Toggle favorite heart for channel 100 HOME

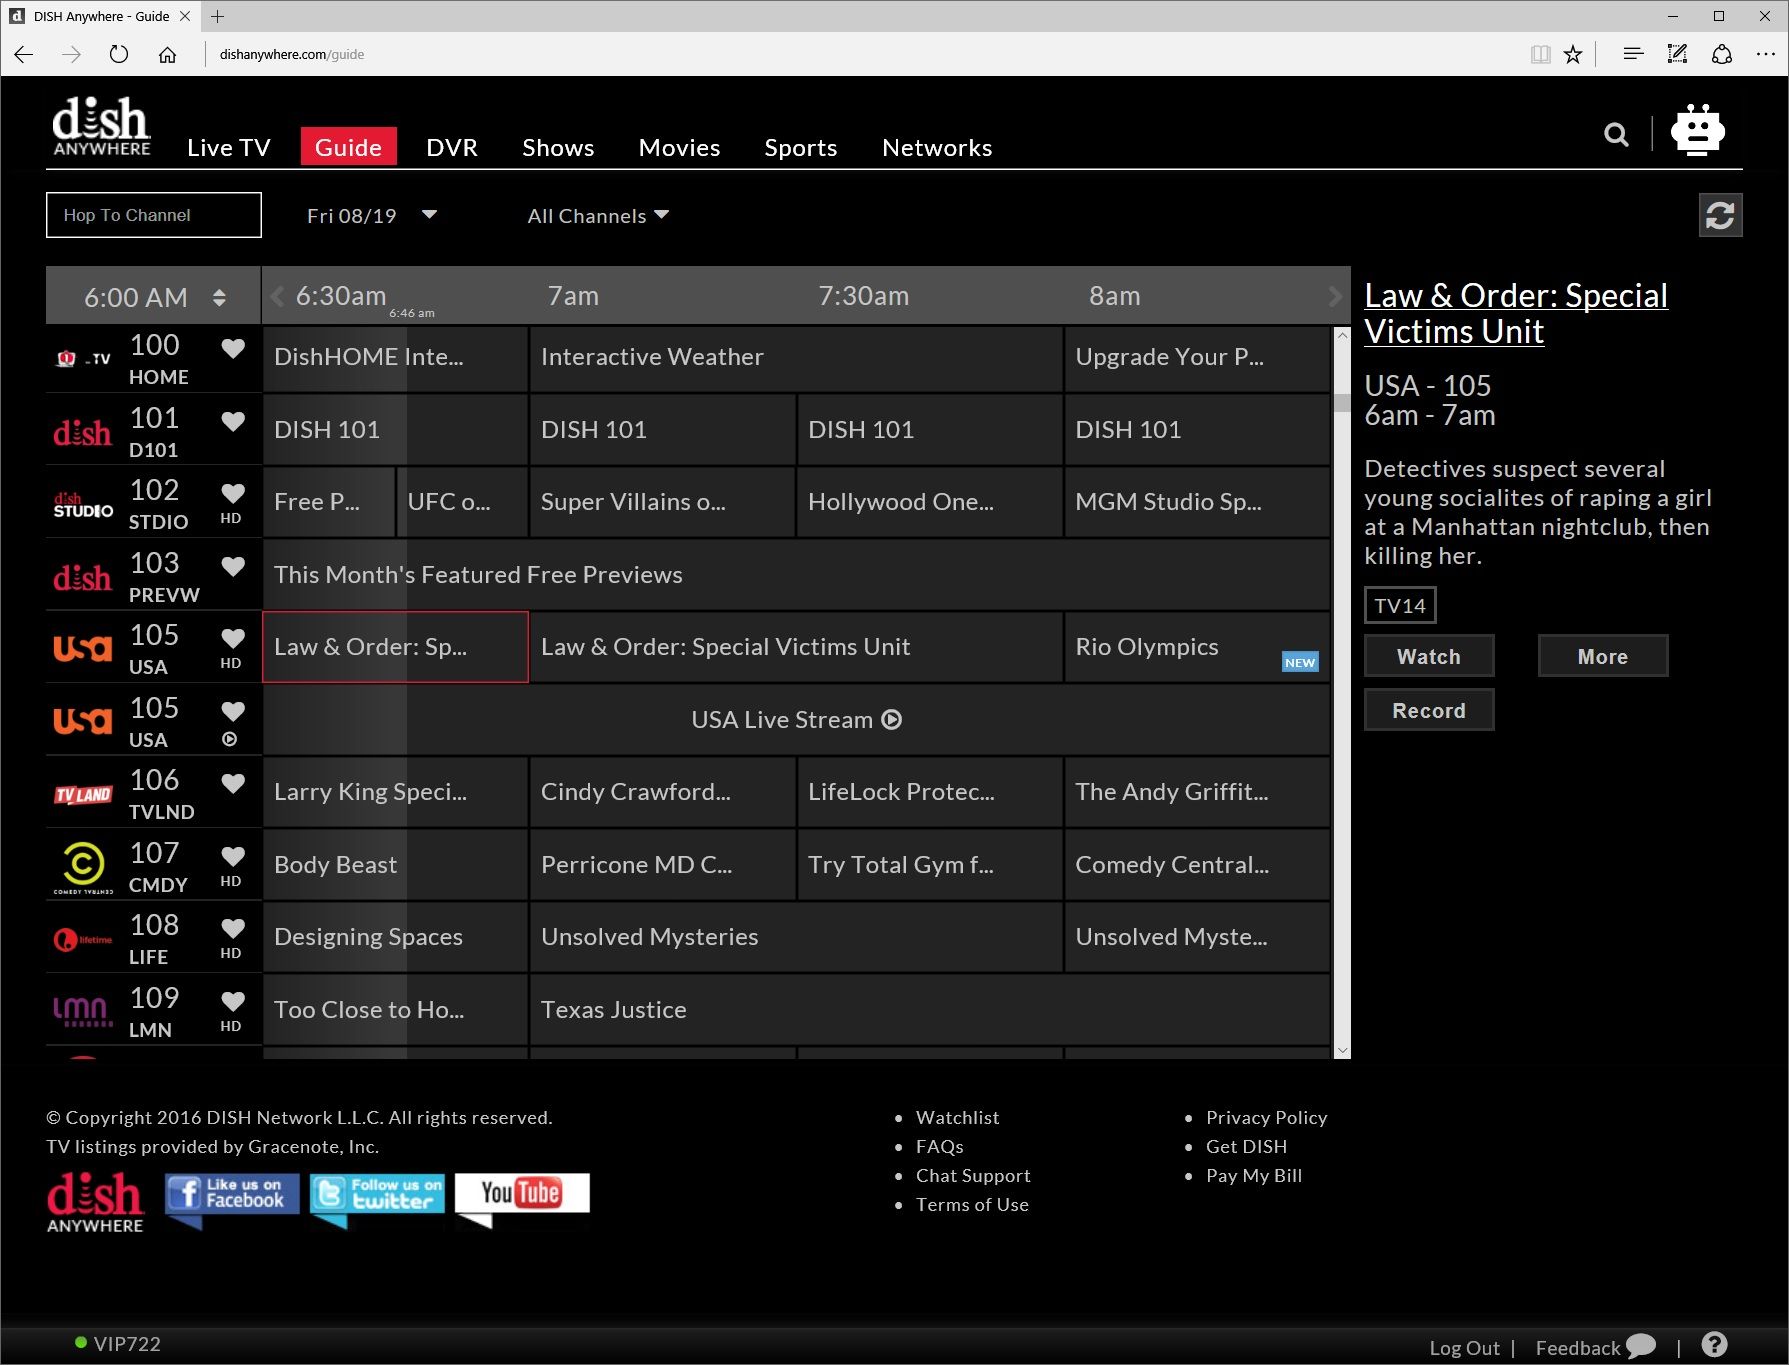(233, 348)
